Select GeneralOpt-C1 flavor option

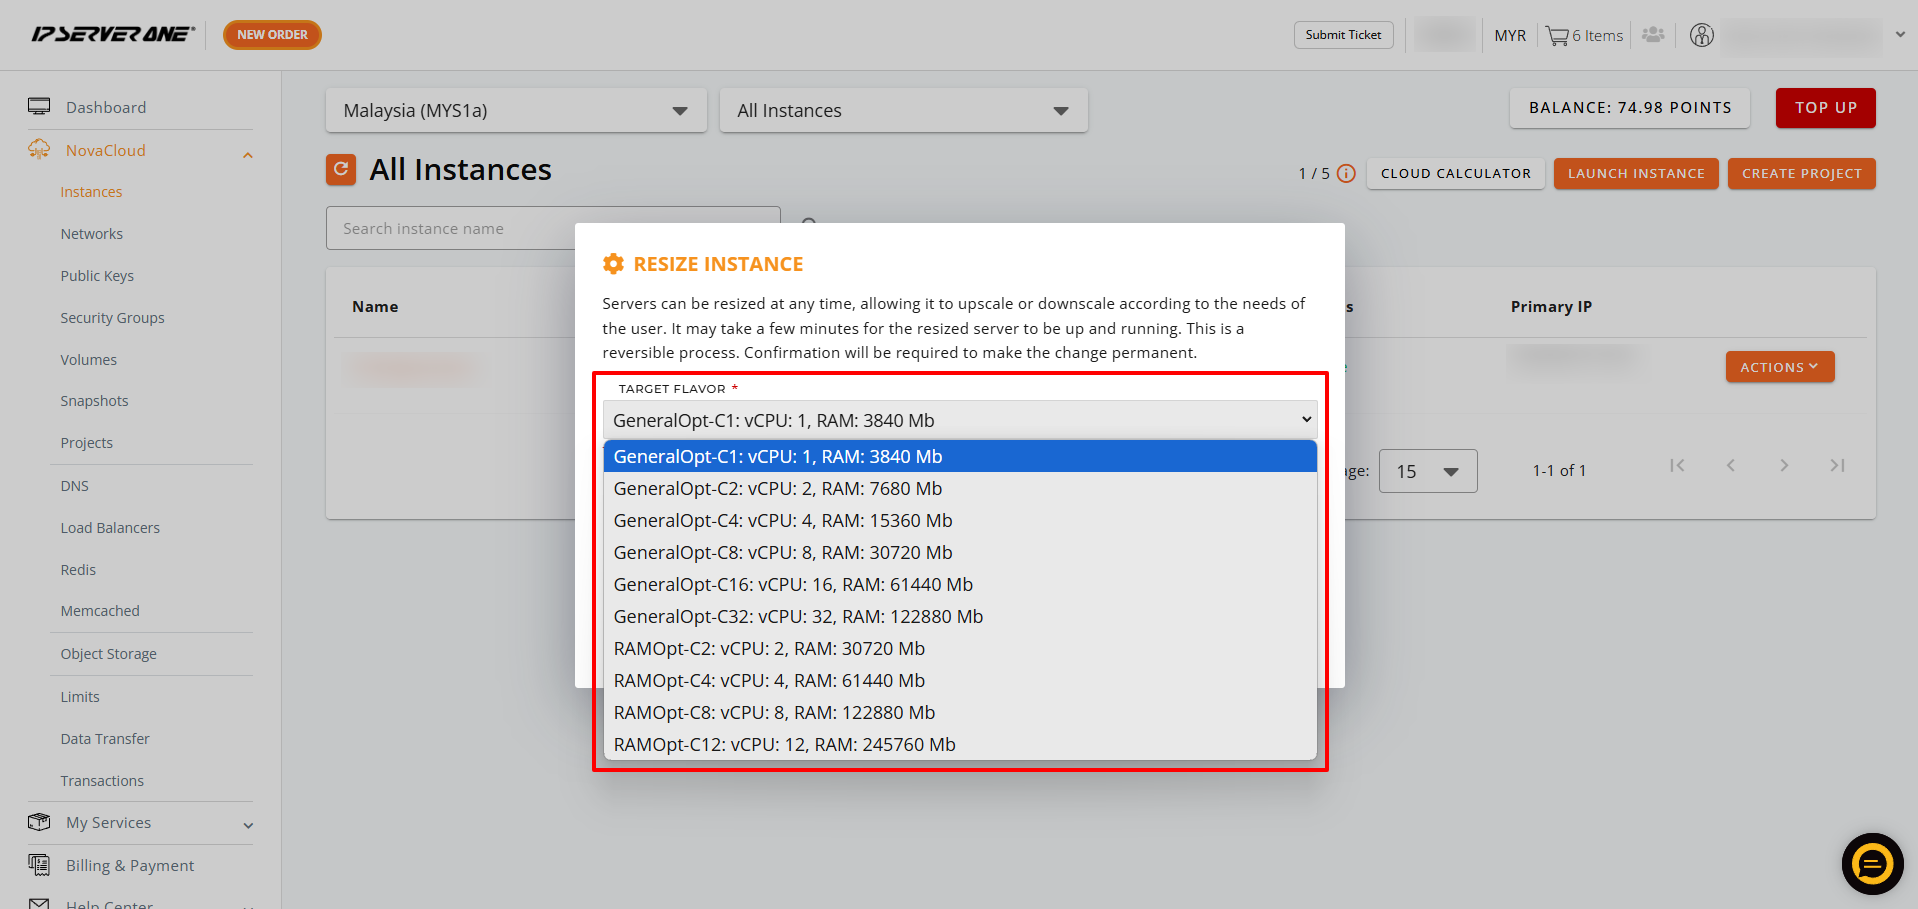[x=960, y=456]
